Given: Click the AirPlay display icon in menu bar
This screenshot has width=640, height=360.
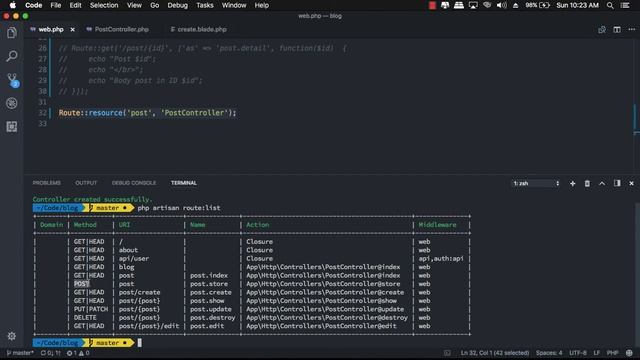Looking at the screenshot, I should [x=473, y=5].
